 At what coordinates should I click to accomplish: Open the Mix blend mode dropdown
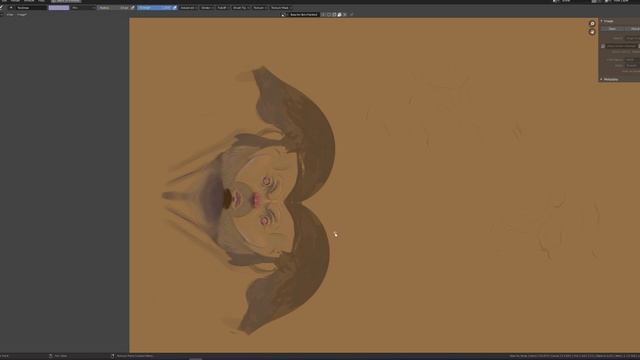pos(83,8)
